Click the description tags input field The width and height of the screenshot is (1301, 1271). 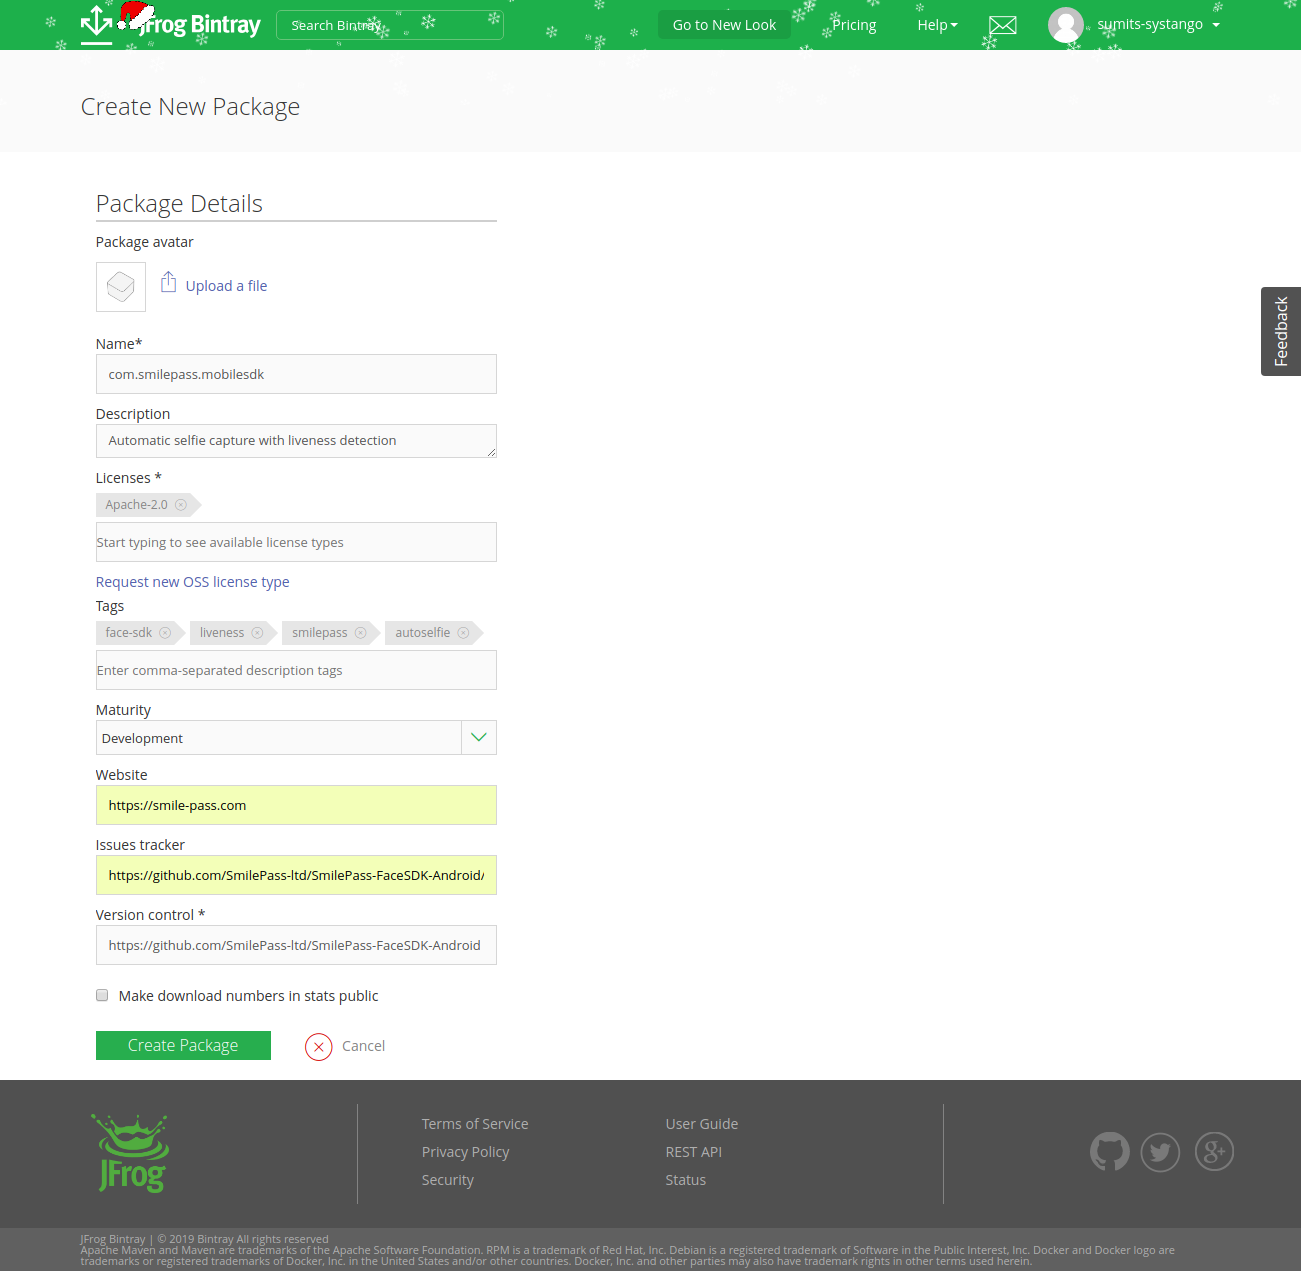click(x=296, y=670)
